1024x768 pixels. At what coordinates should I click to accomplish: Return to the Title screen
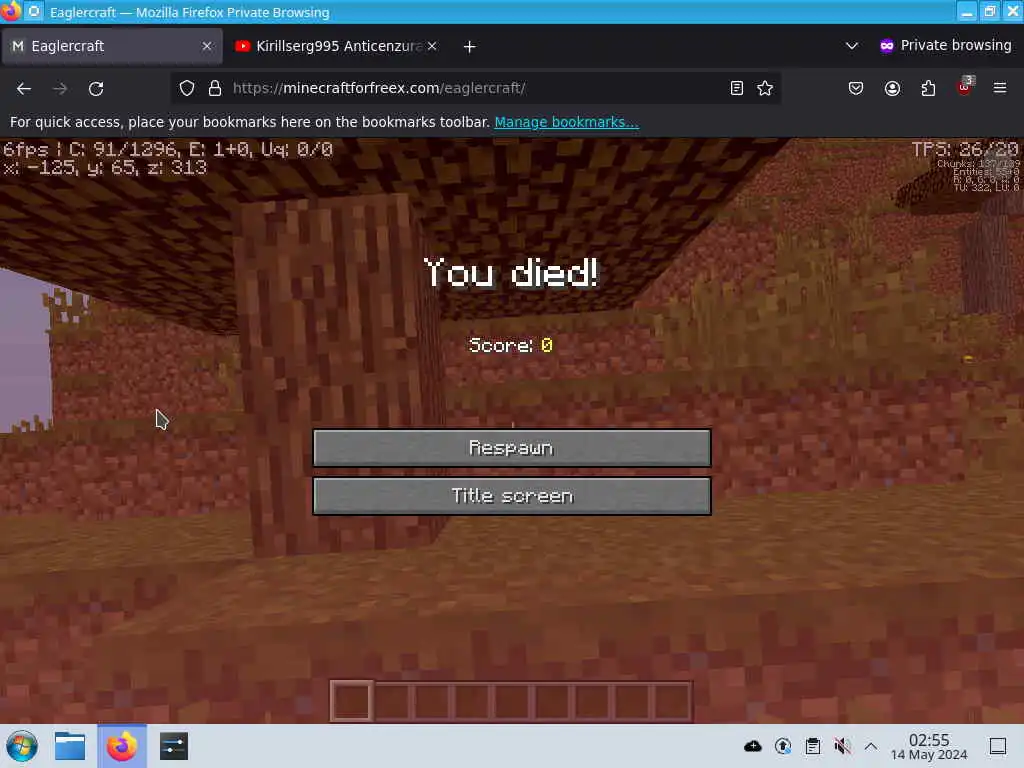point(511,496)
